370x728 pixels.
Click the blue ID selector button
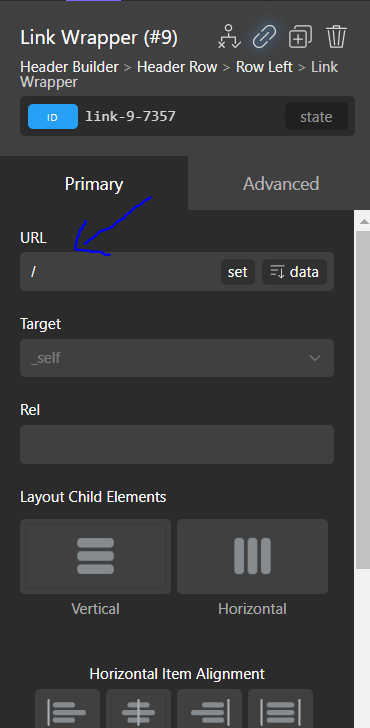coord(53,117)
